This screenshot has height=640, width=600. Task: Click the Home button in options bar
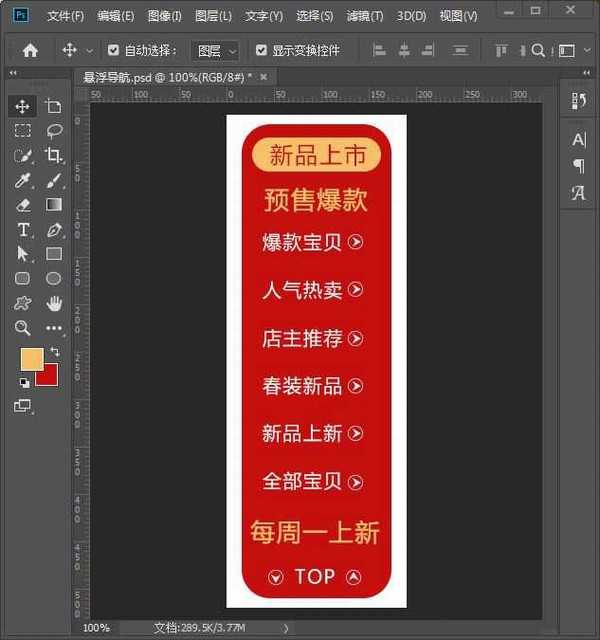30,50
